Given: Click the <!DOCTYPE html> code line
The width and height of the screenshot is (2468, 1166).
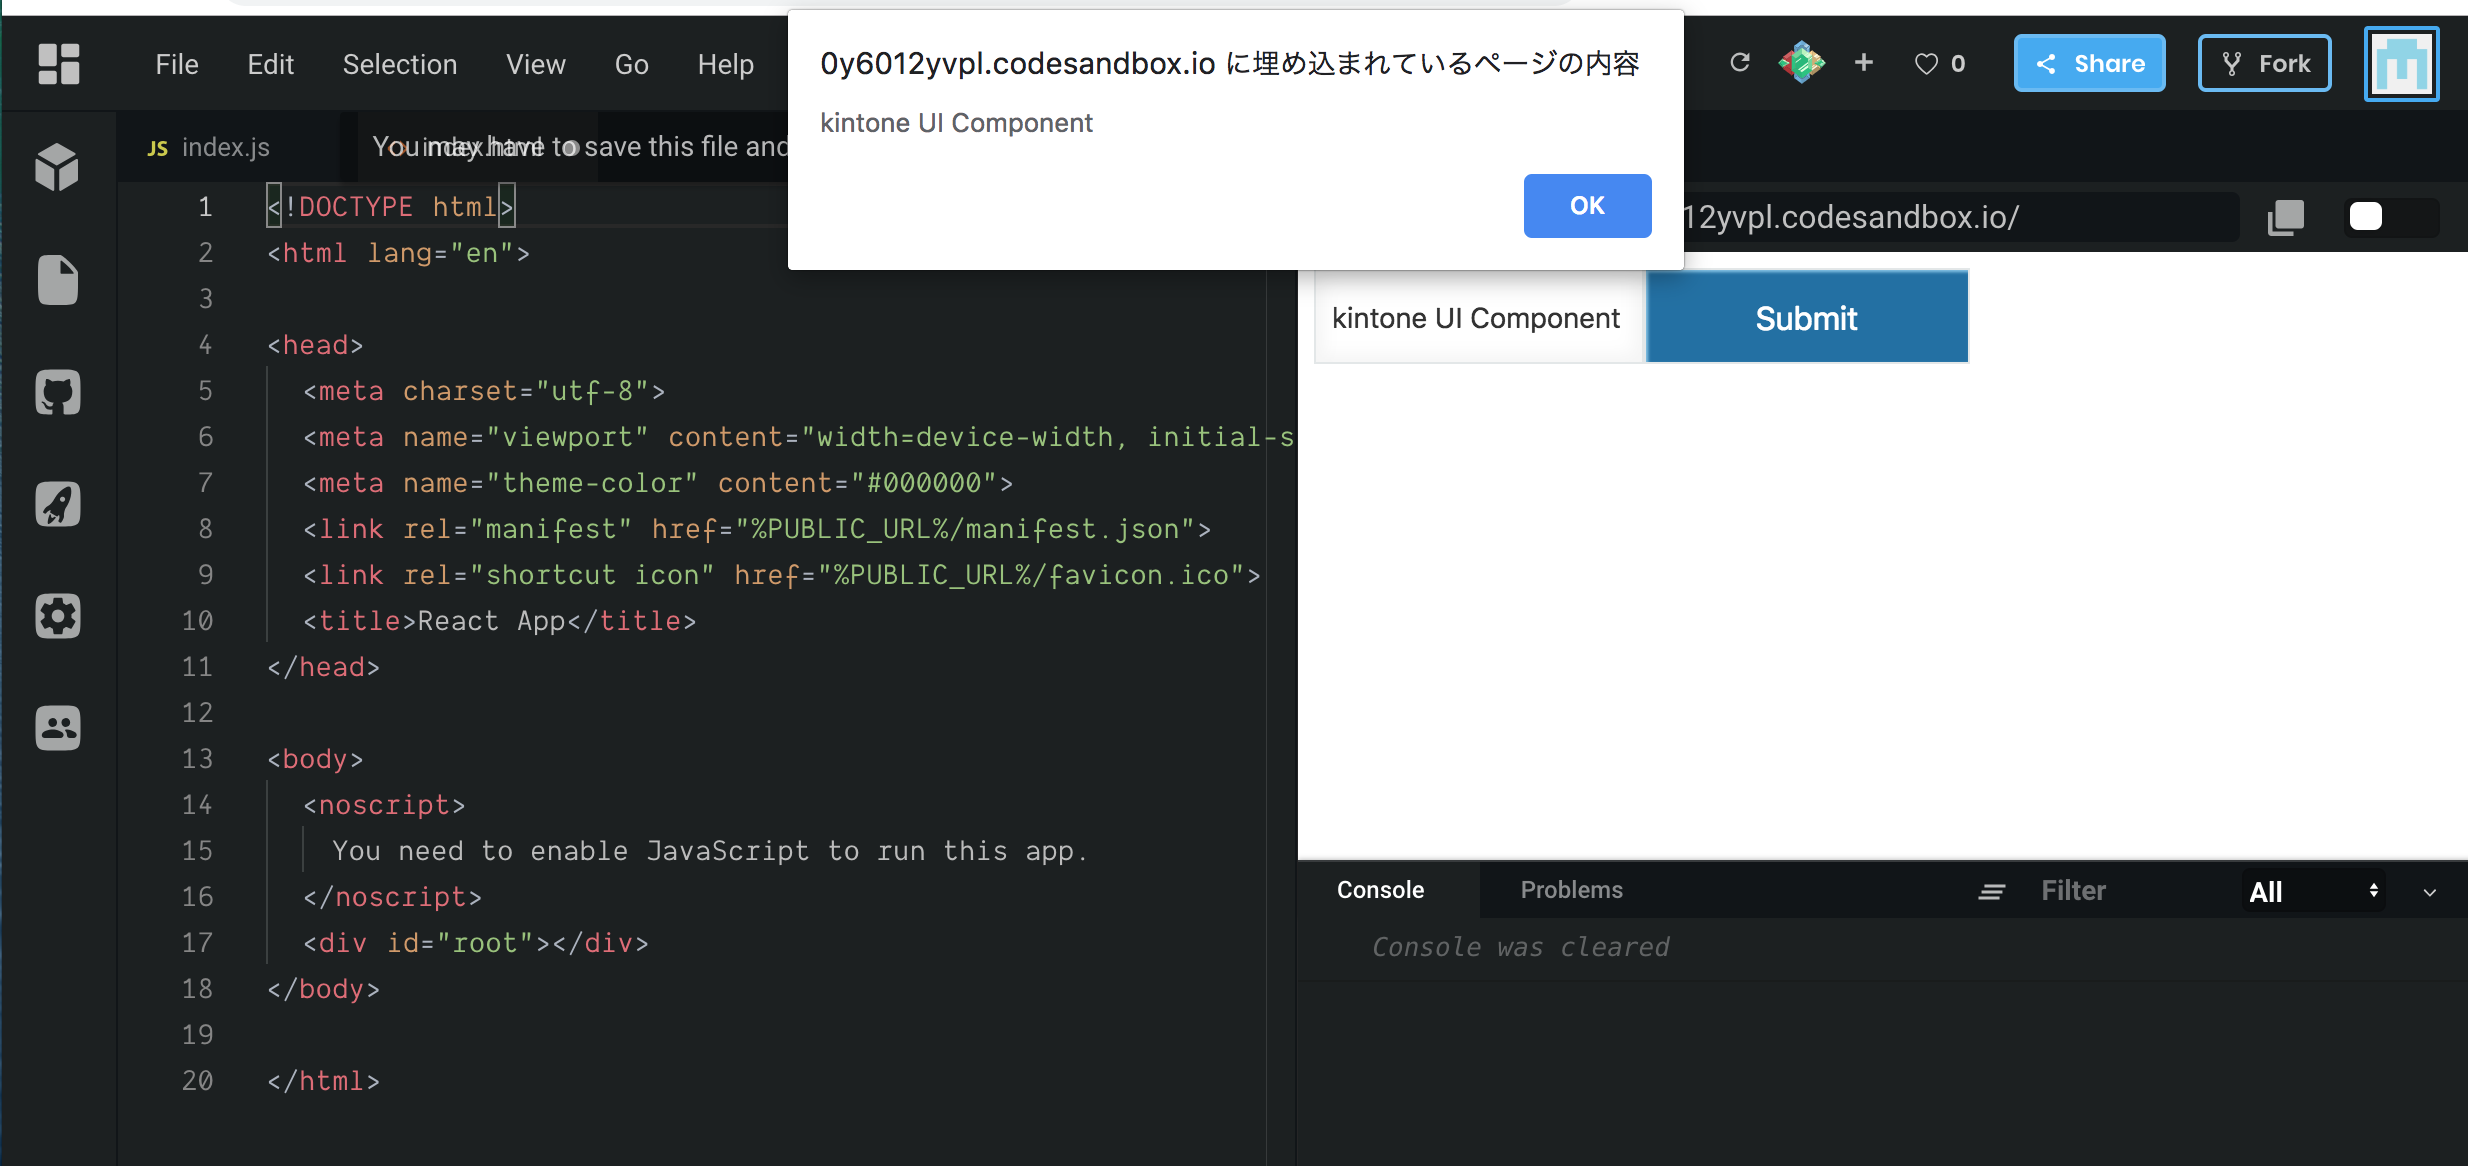Looking at the screenshot, I should [391, 207].
